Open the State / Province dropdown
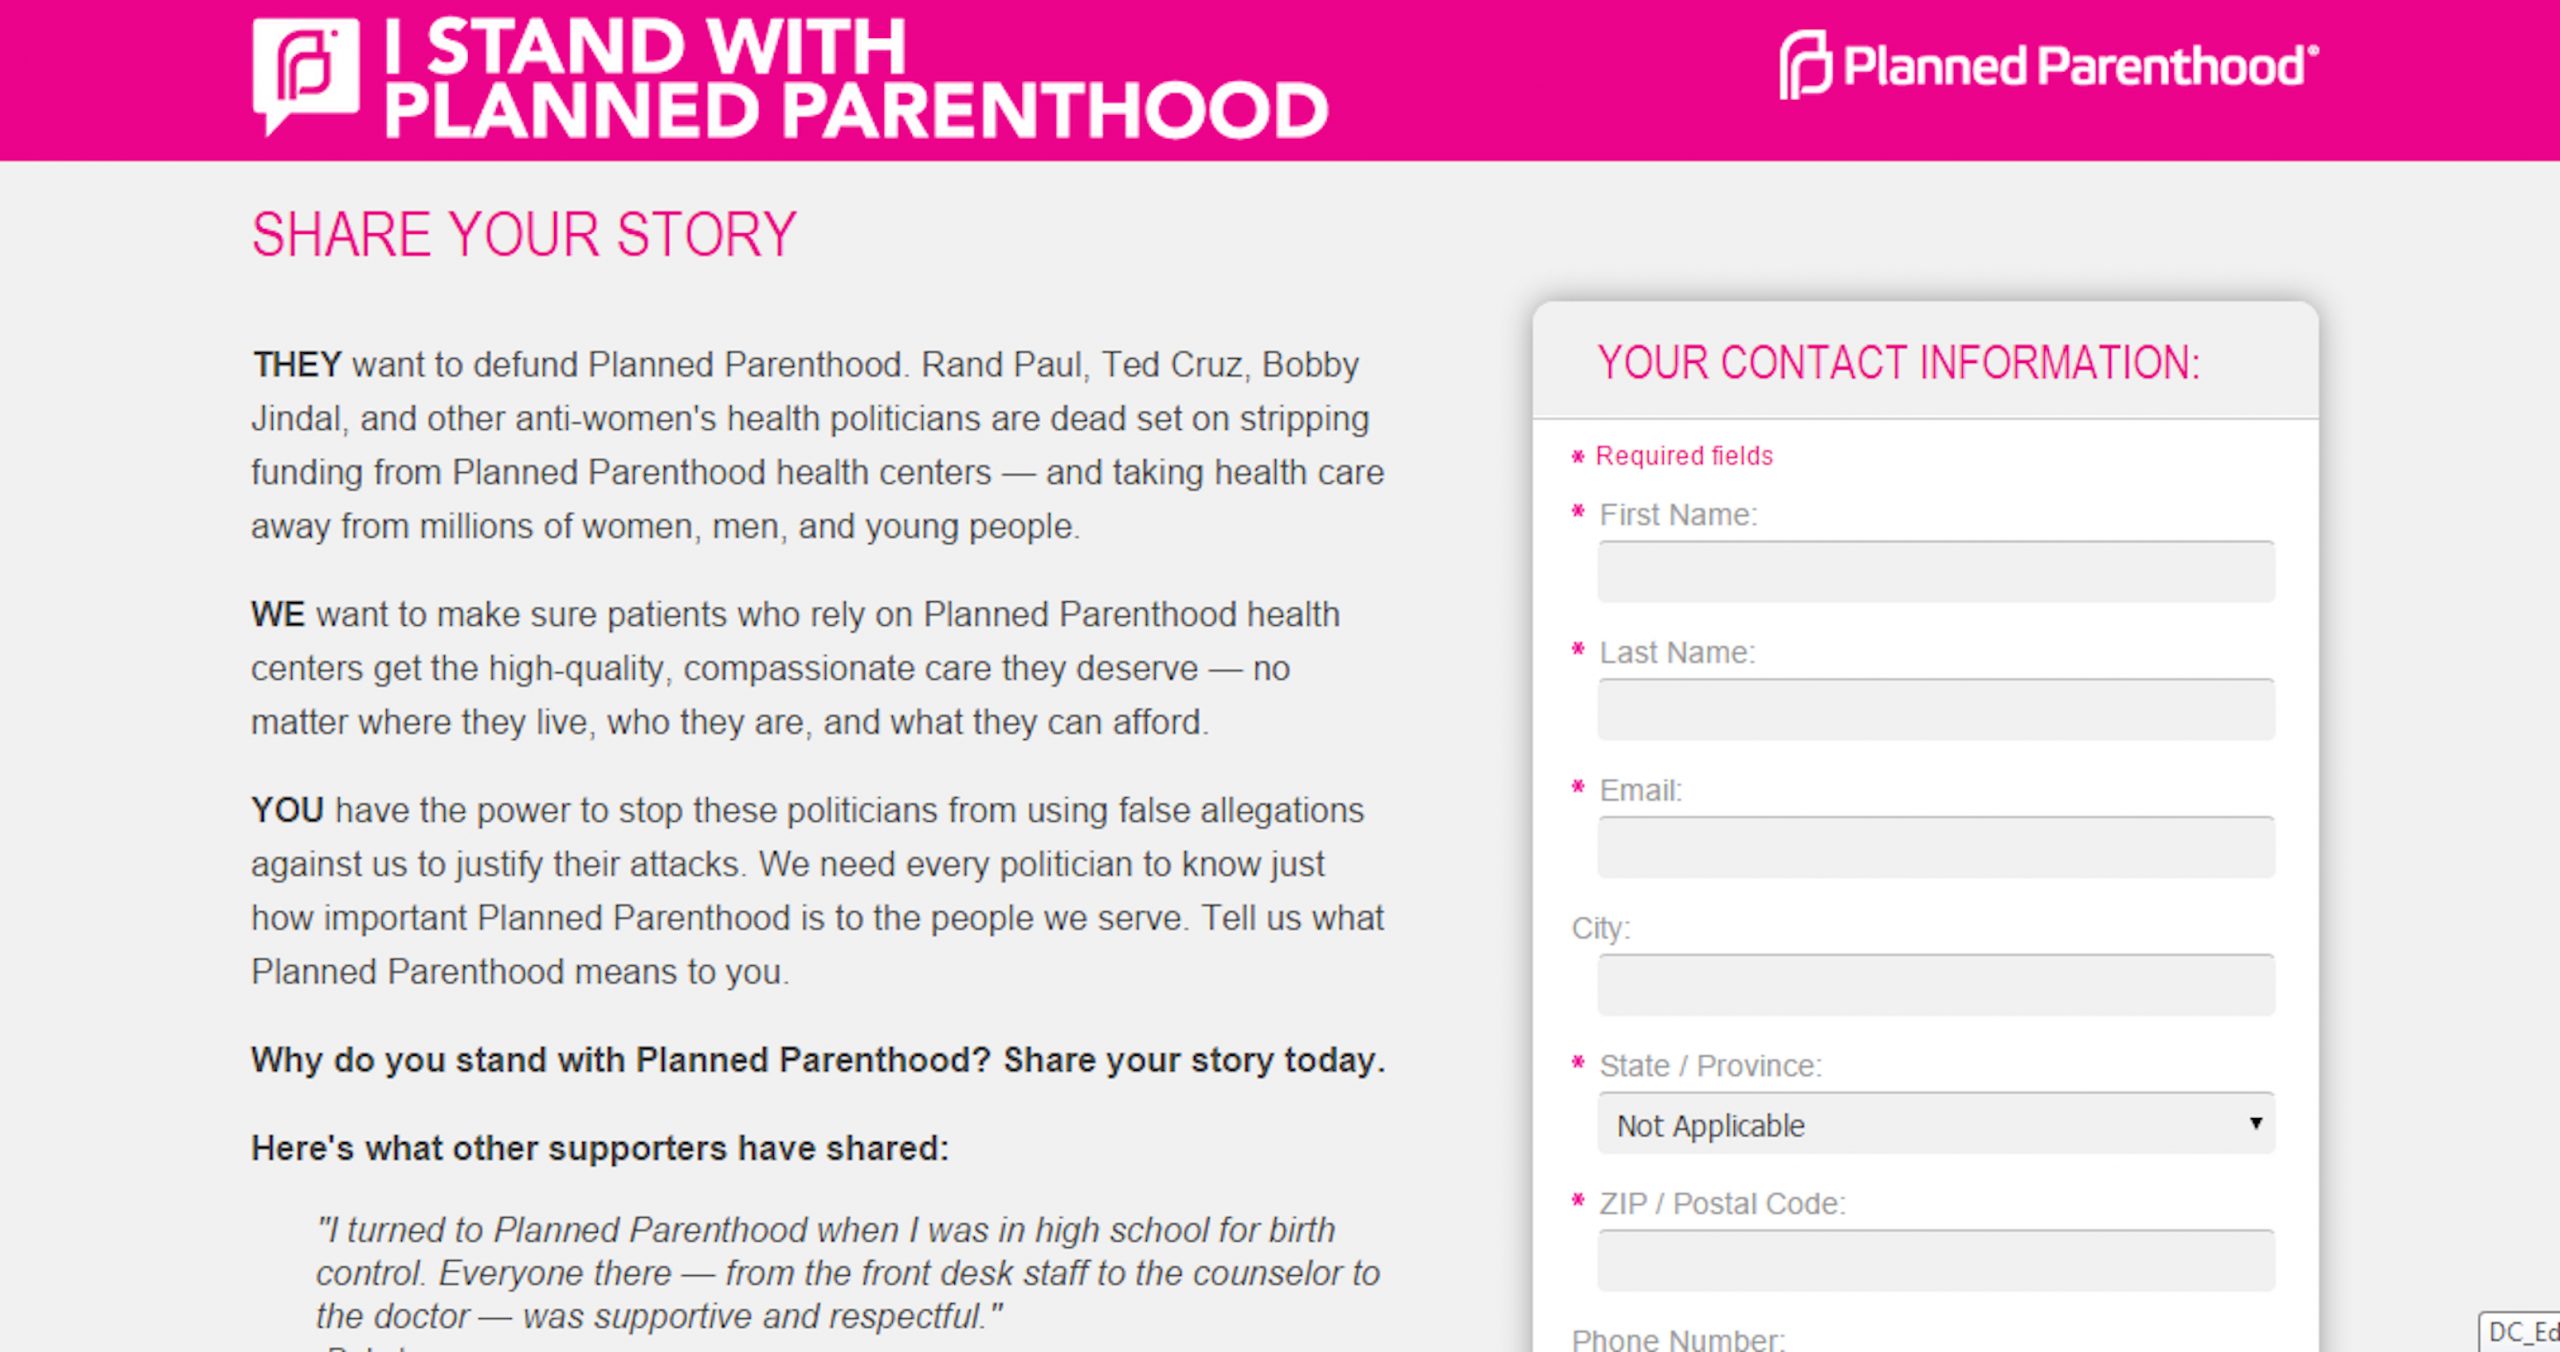 [x=1935, y=1124]
